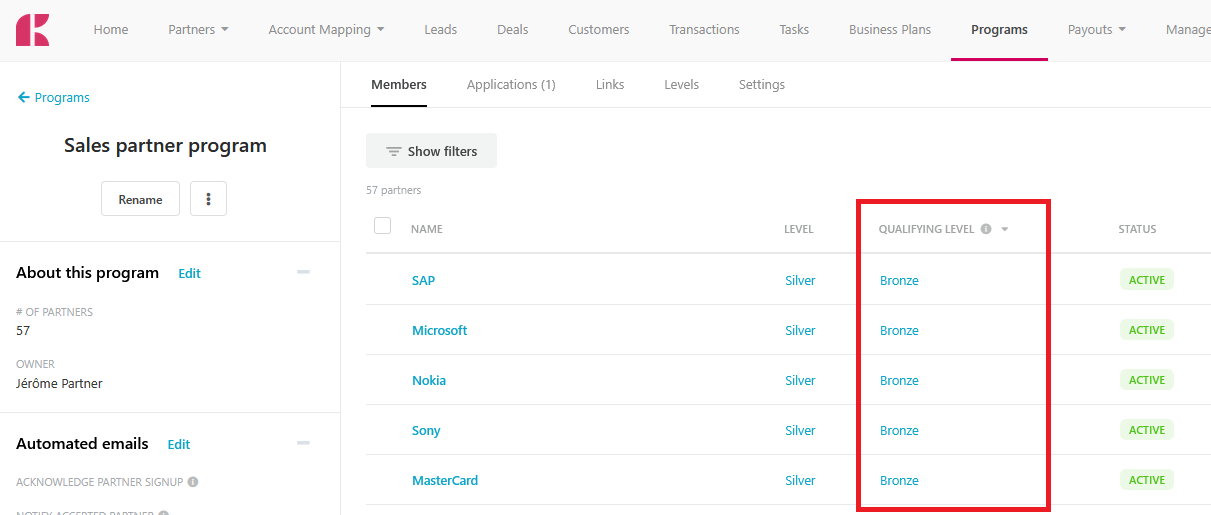1211x515 pixels.
Task: Open Transactions in the navigation bar
Action: click(705, 30)
